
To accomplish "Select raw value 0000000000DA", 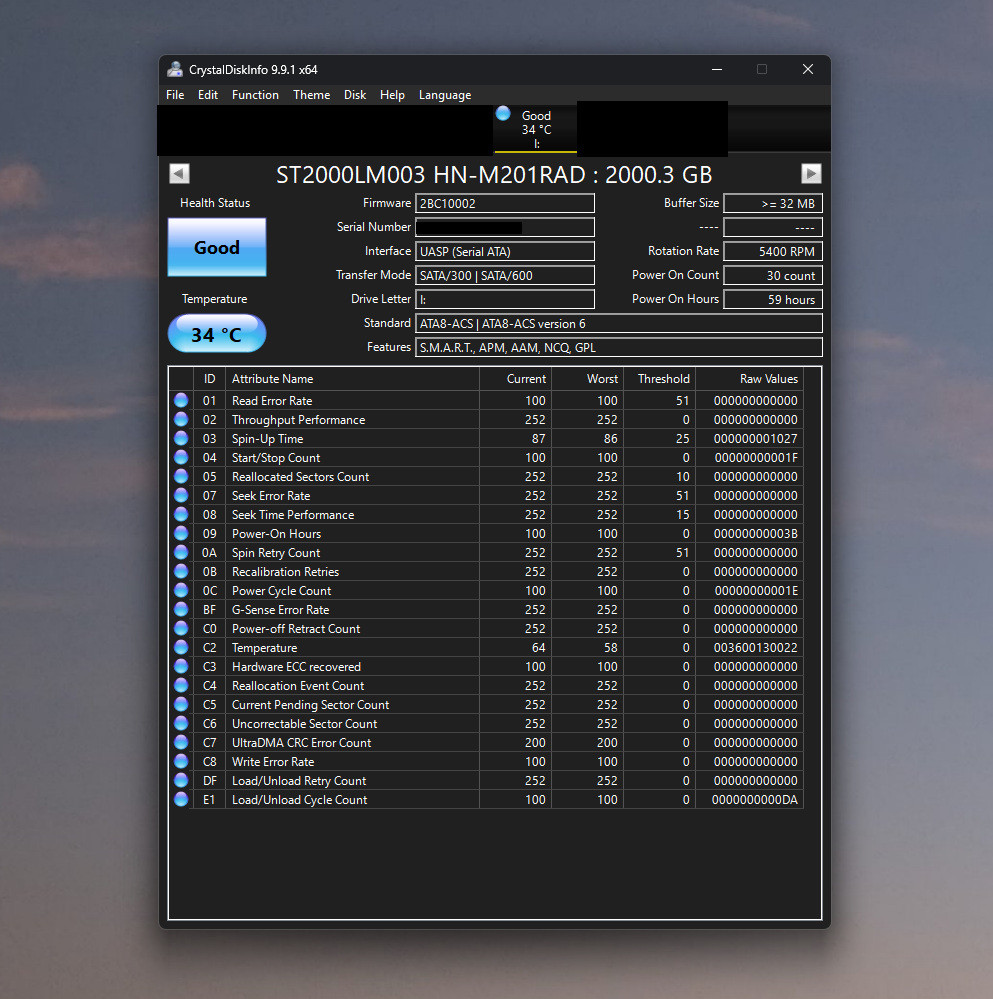I will click(x=754, y=800).
